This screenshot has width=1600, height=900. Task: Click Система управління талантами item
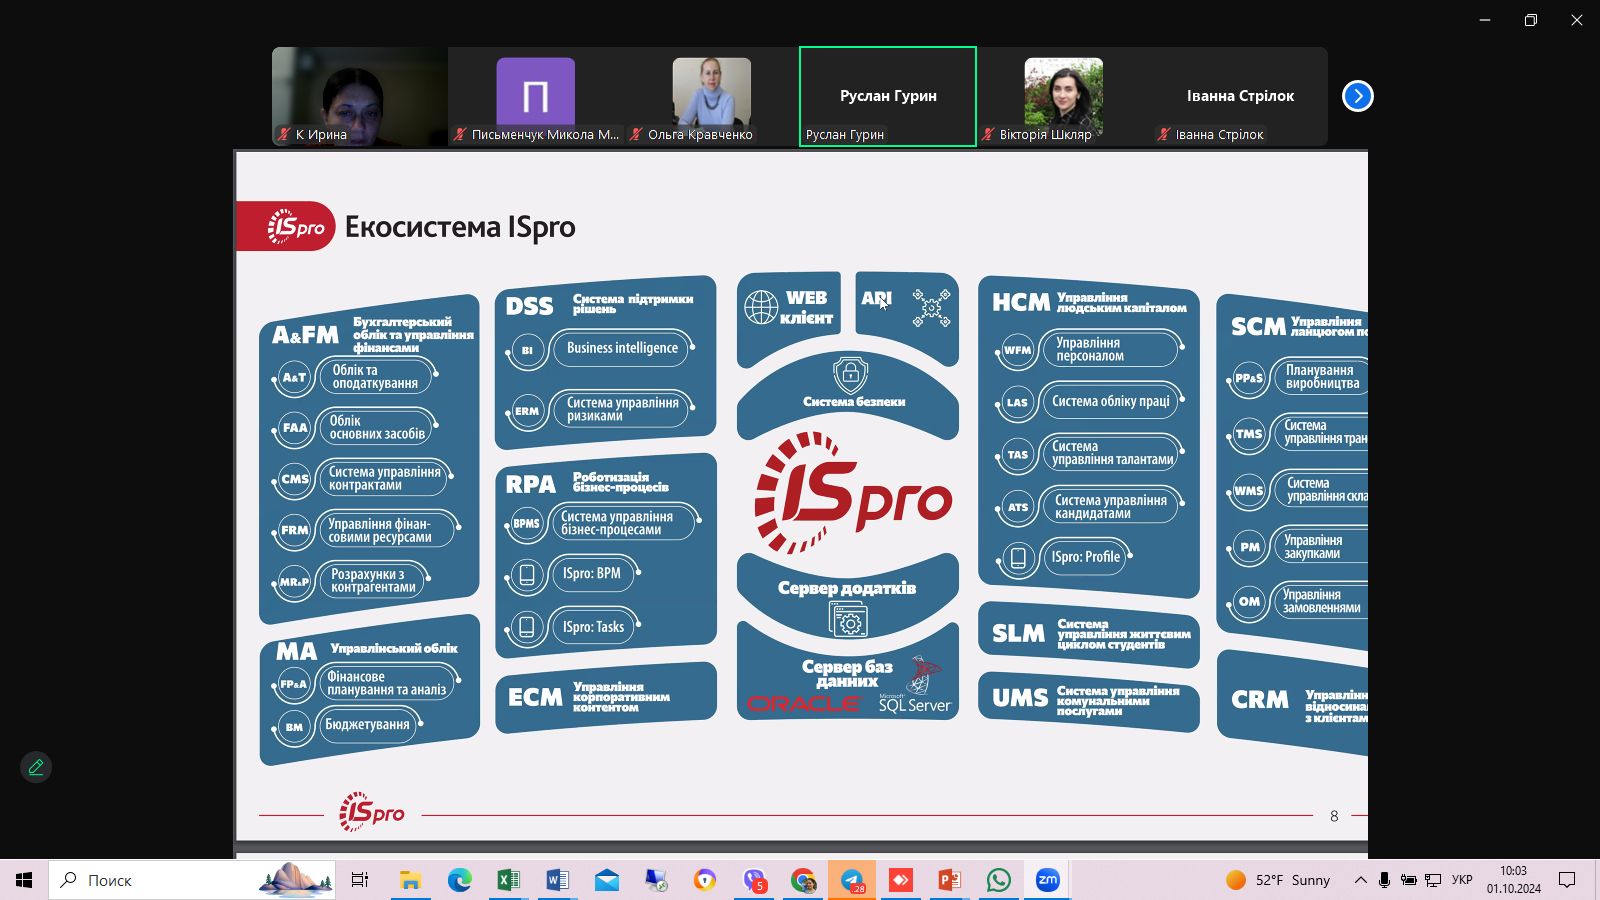point(1112,453)
